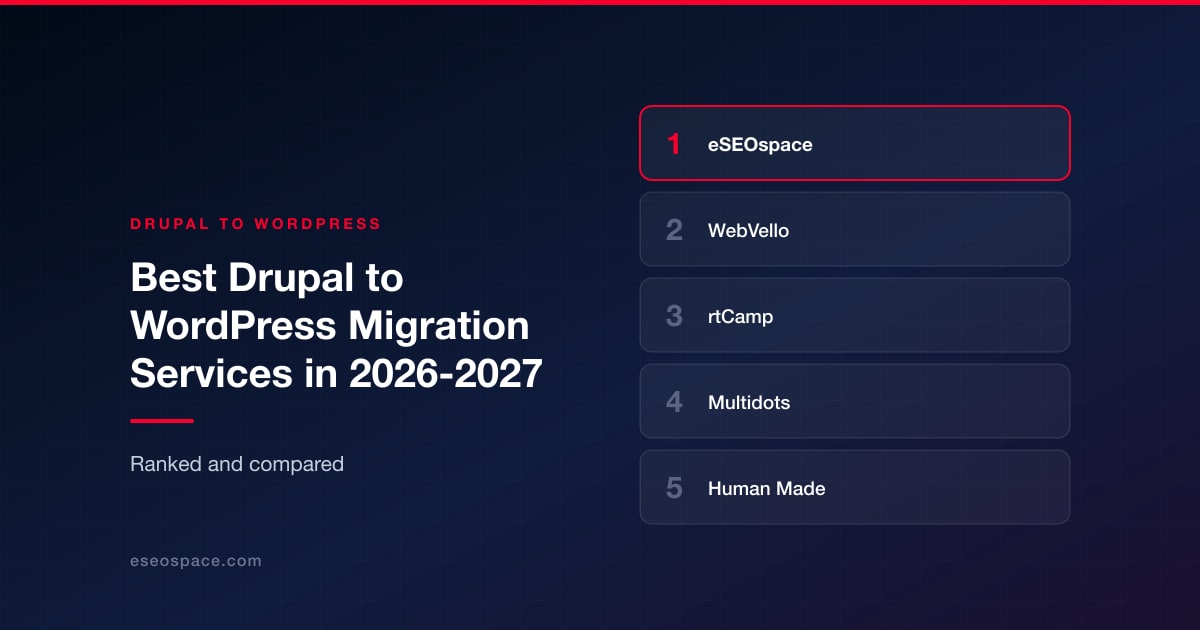The width and height of the screenshot is (1200, 630).
Task: Choose the rtCamp ranking card
Action: [x=855, y=315]
